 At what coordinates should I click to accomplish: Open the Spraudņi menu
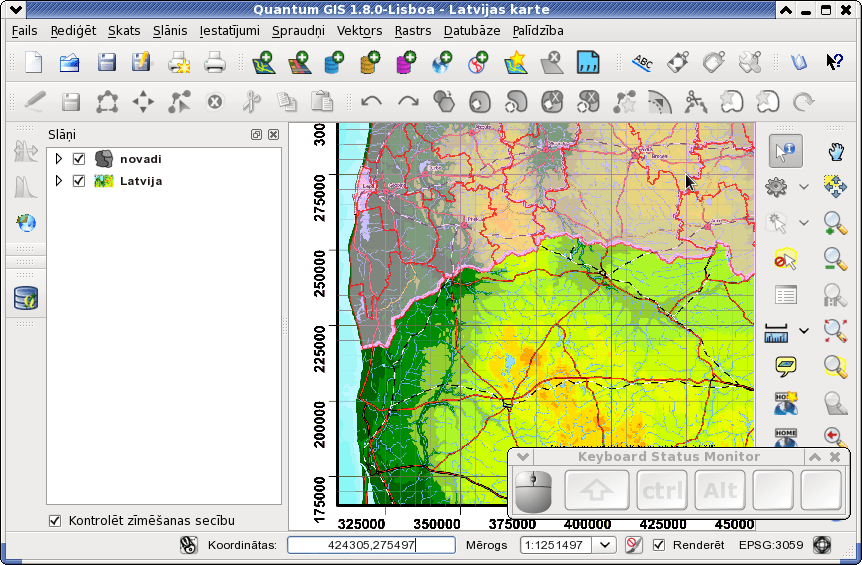tap(299, 31)
